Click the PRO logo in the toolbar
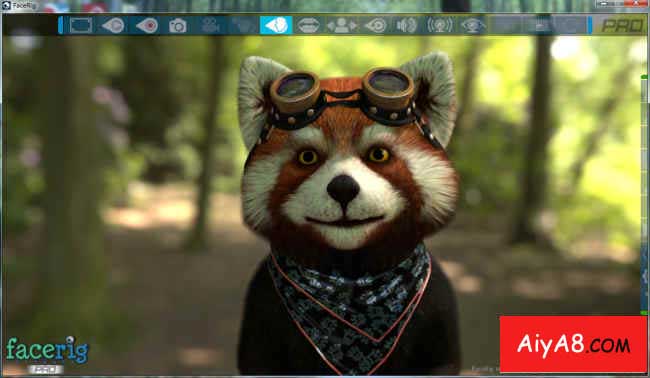The width and height of the screenshot is (650, 378). coord(622,26)
